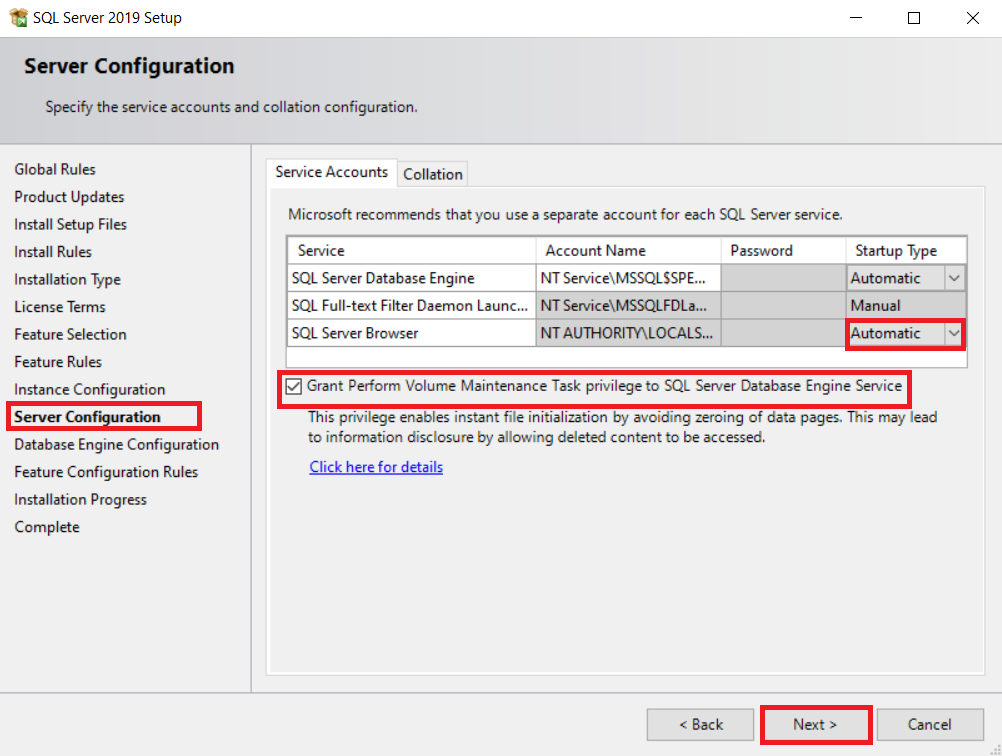Viewport: 1002px width, 756px height.
Task: Select Feature Rules step
Action: pos(58,362)
